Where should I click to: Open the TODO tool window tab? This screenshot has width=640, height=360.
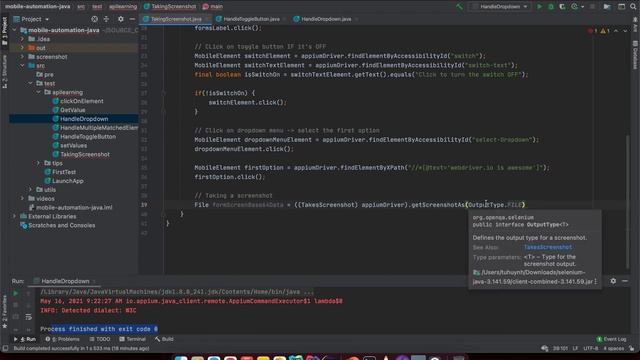(100, 339)
